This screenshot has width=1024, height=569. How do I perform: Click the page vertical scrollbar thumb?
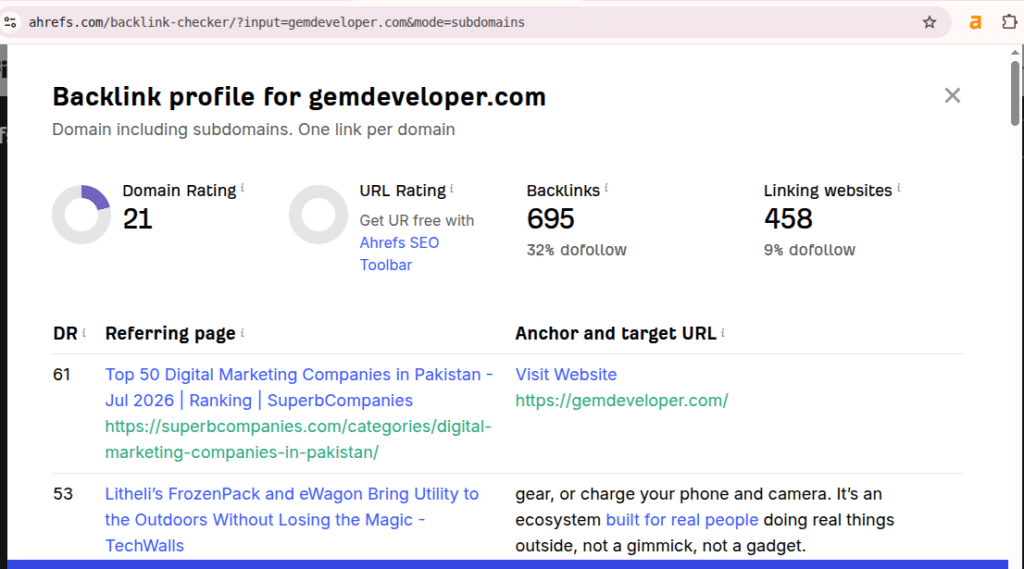pyautogui.click(x=1015, y=93)
